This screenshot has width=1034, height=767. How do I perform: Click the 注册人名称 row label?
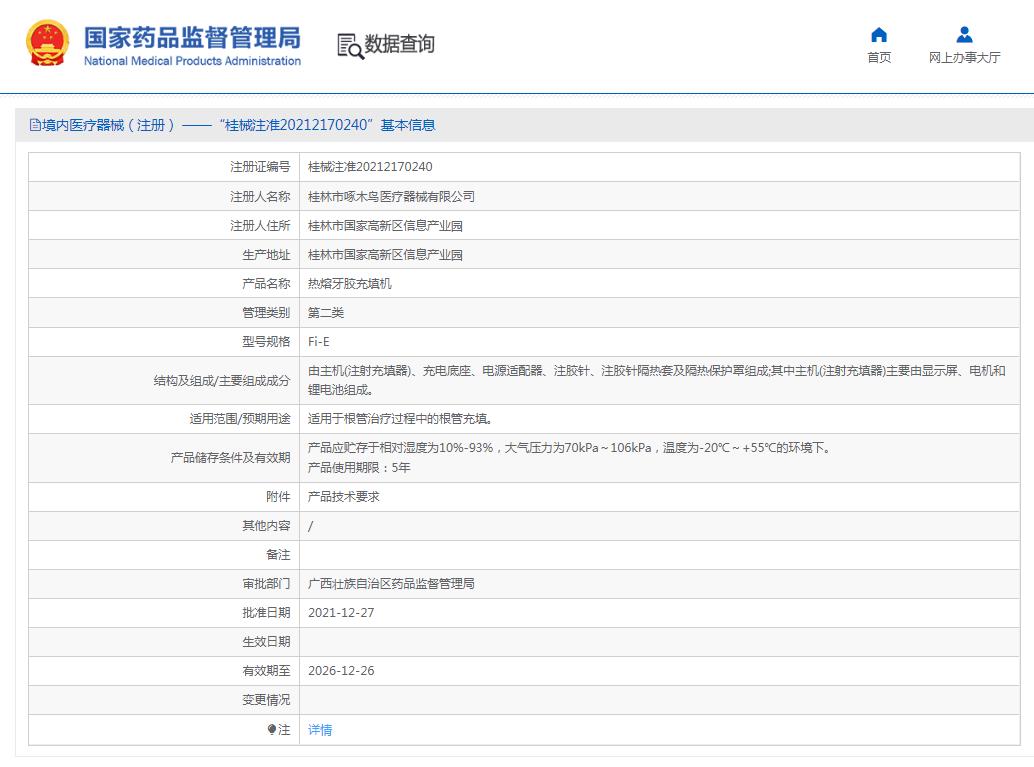260,197
